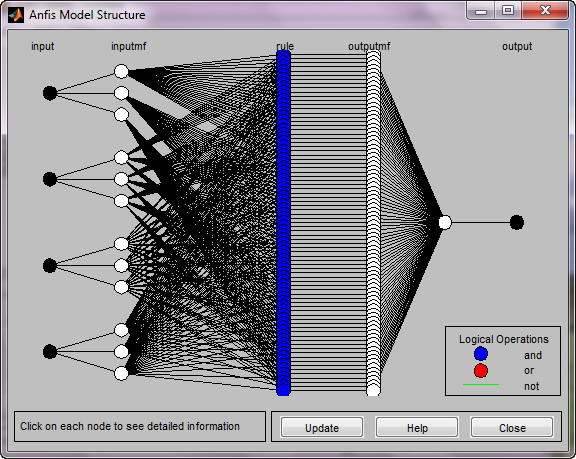The image size is (576, 459).
Task: Open Help for Anfis structure
Action: [417, 427]
